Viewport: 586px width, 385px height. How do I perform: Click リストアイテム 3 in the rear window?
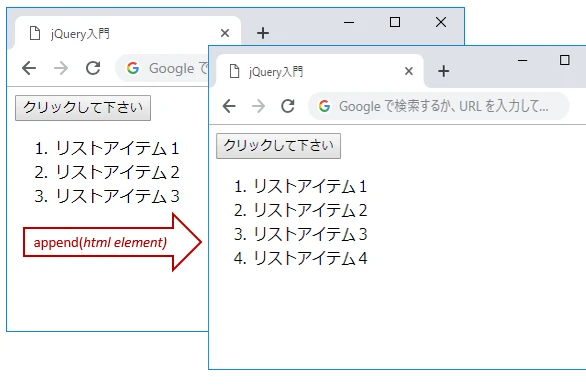click(x=117, y=196)
